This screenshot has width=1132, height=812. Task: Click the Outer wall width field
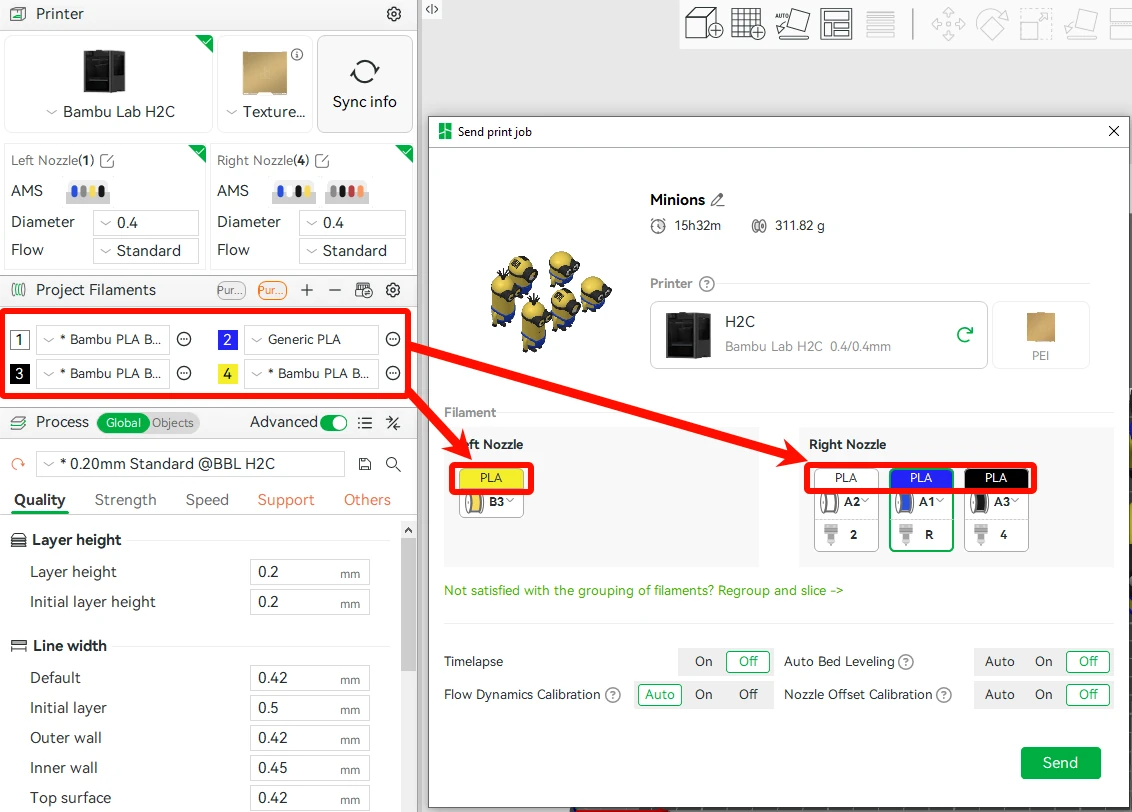coord(310,738)
